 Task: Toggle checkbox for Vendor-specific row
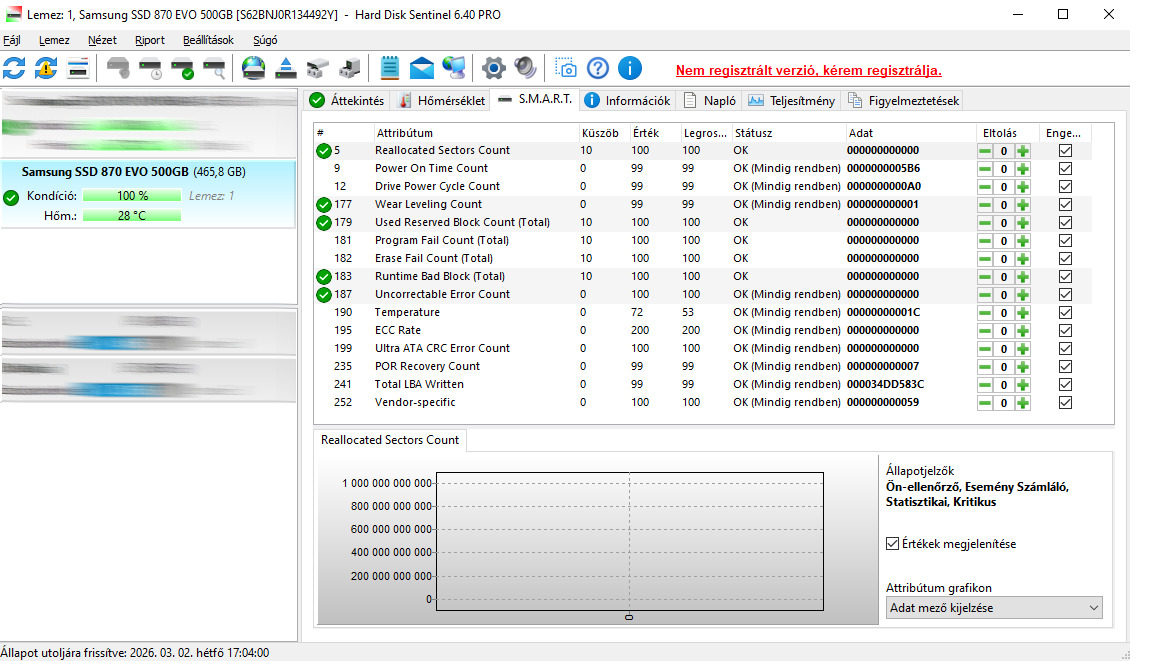pyautogui.click(x=1065, y=402)
